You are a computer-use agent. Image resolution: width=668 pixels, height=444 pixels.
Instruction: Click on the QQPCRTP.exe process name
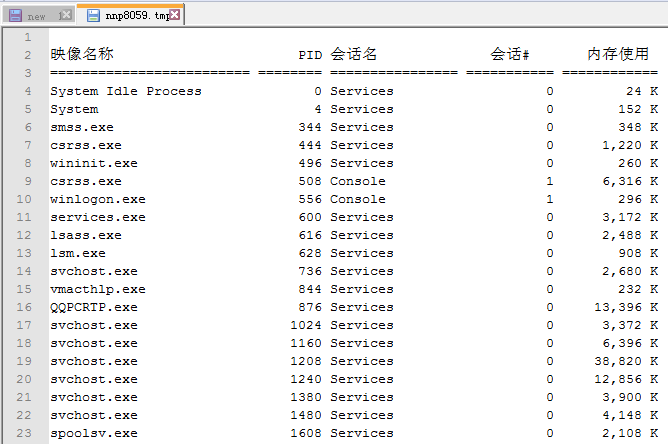(94, 307)
